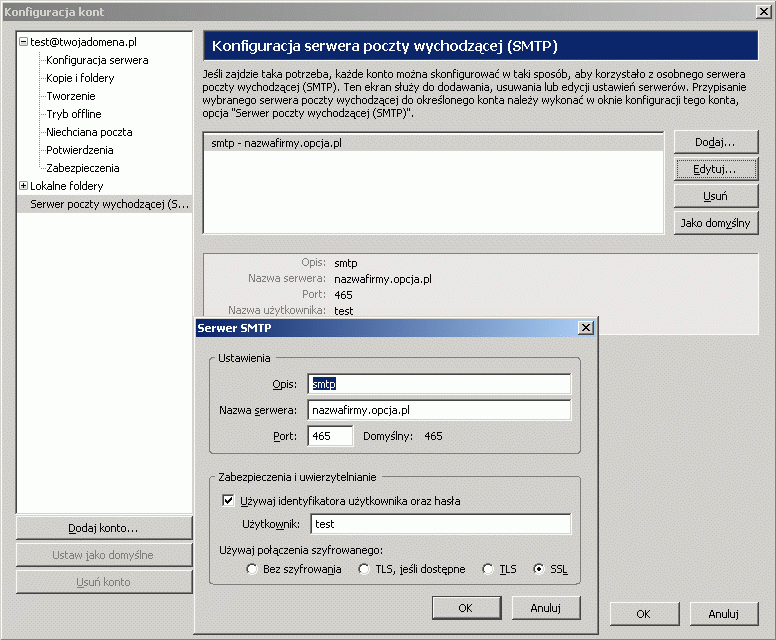
Task: Select Lokalne foldery tree item
Action: [x=67, y=186]
